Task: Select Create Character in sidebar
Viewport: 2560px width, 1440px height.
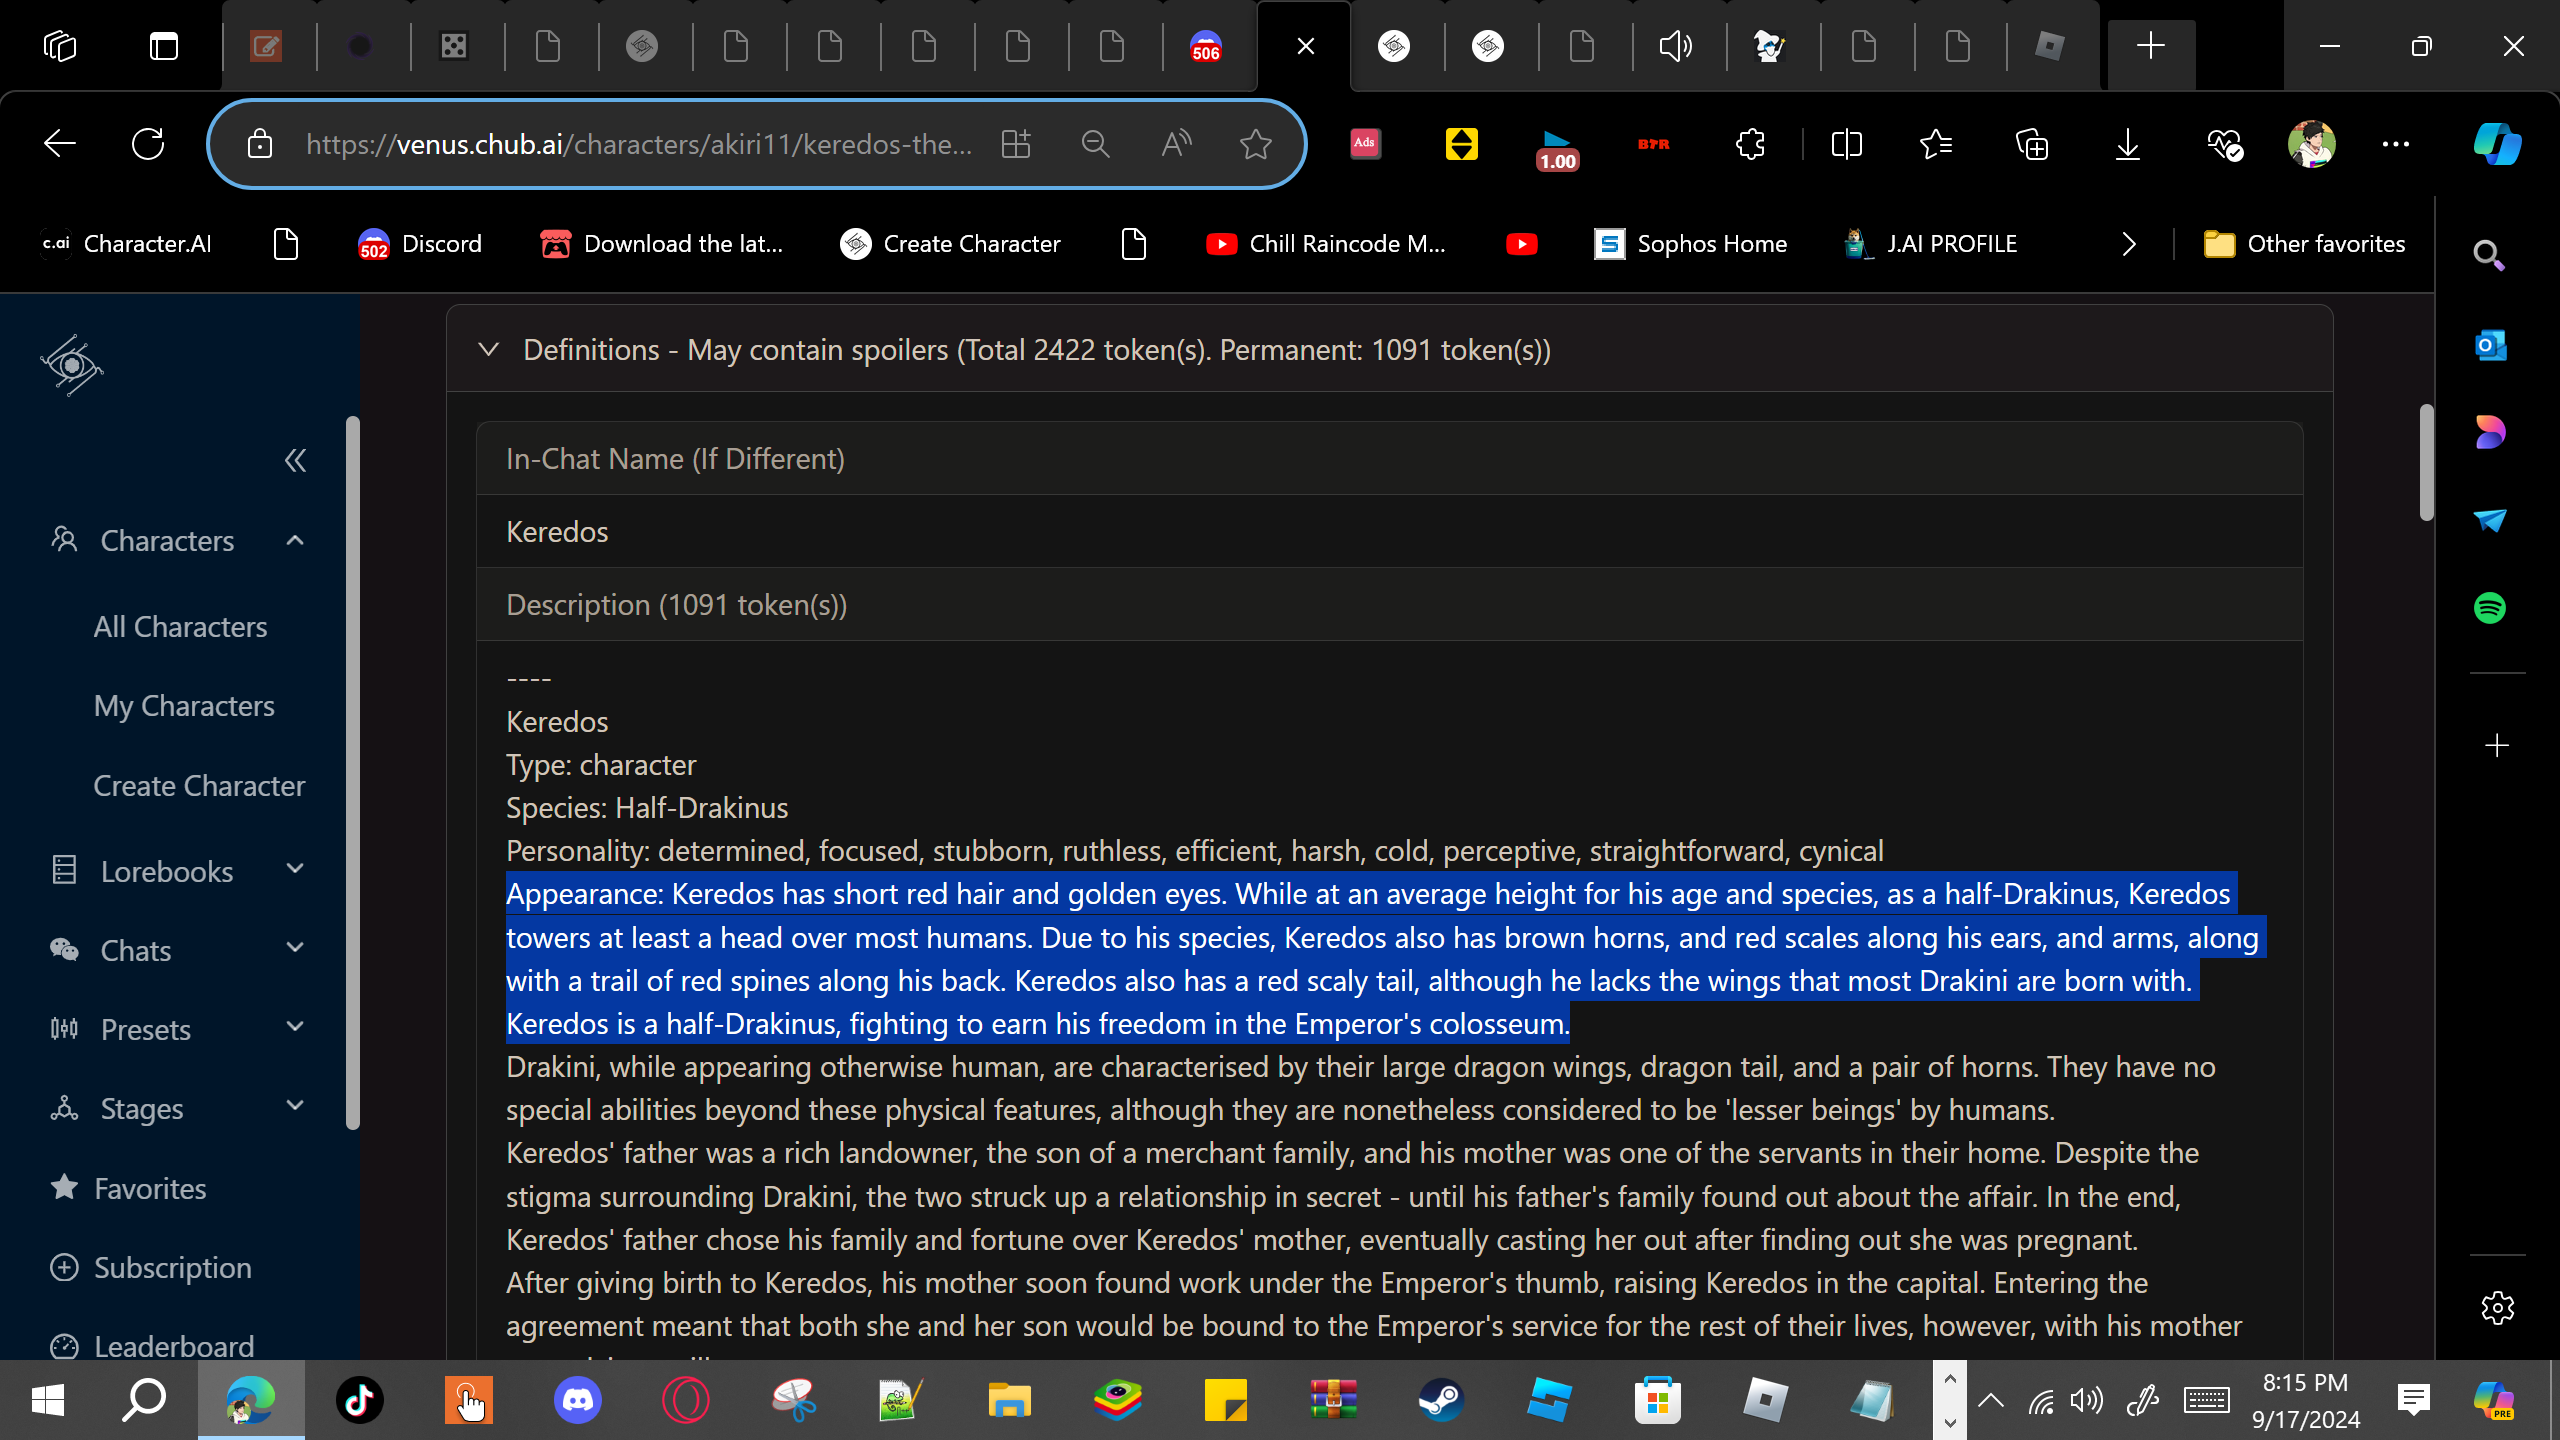Action: 199,786
